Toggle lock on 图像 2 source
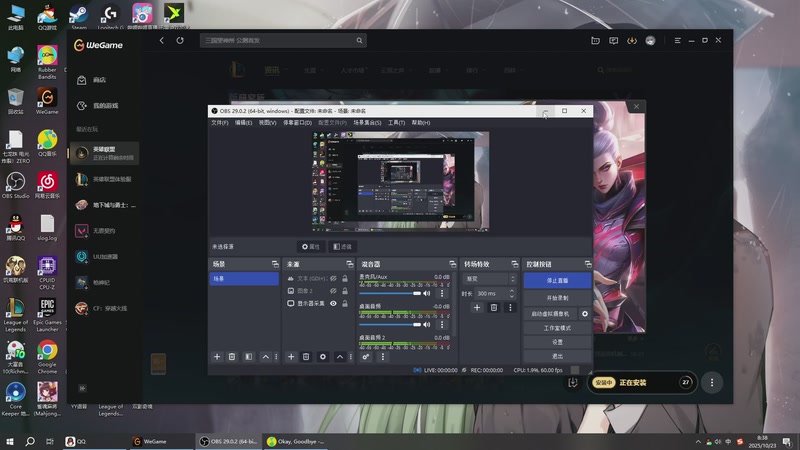Viewport: 800px width, 450px height. (x=345, y=291)
